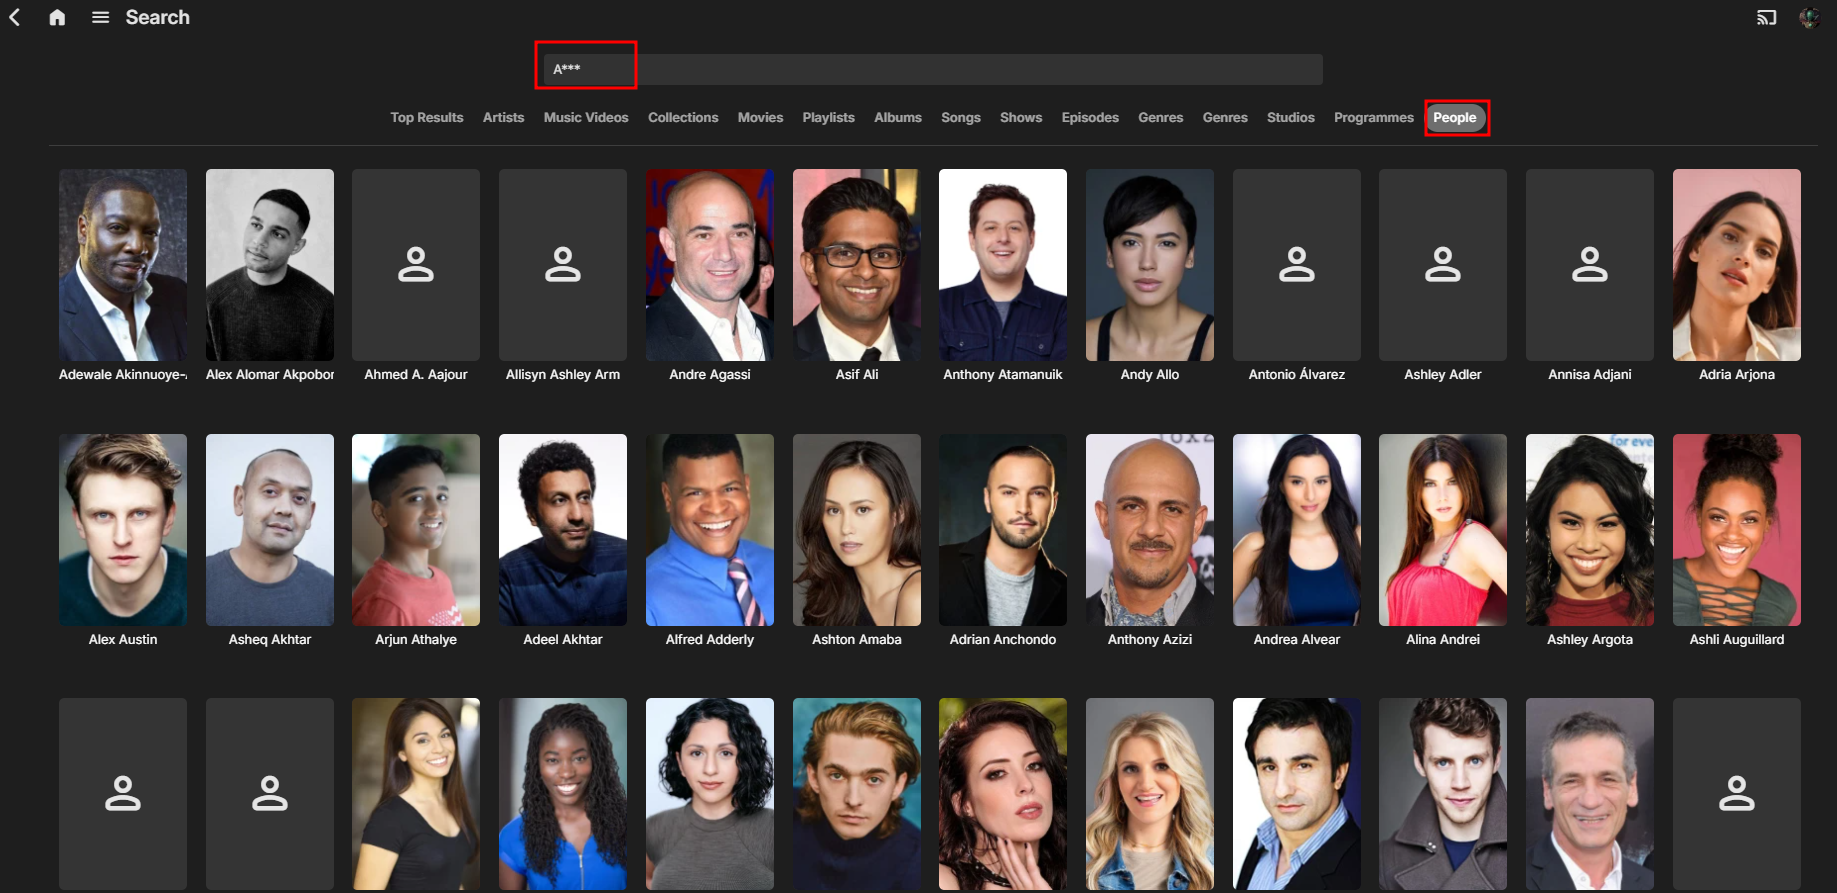
Task: Click the Adeel Akhtar name link
Action: pos(563,640)
